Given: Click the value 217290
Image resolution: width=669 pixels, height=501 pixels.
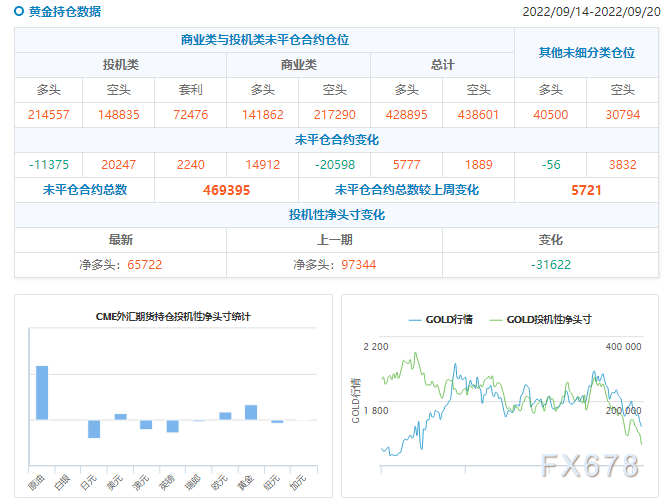Looking at the screenshot, I should (334, 115).
